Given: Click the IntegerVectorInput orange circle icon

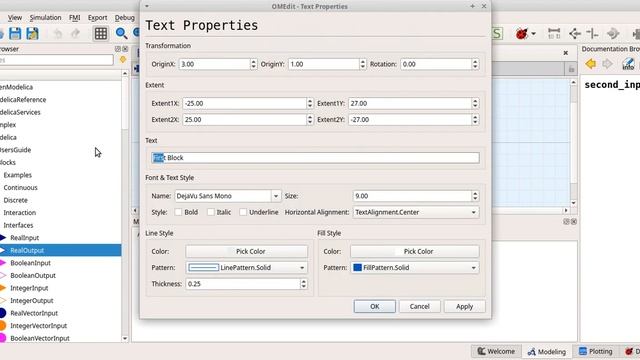Looking at the screenshot, I should (3, 326).
